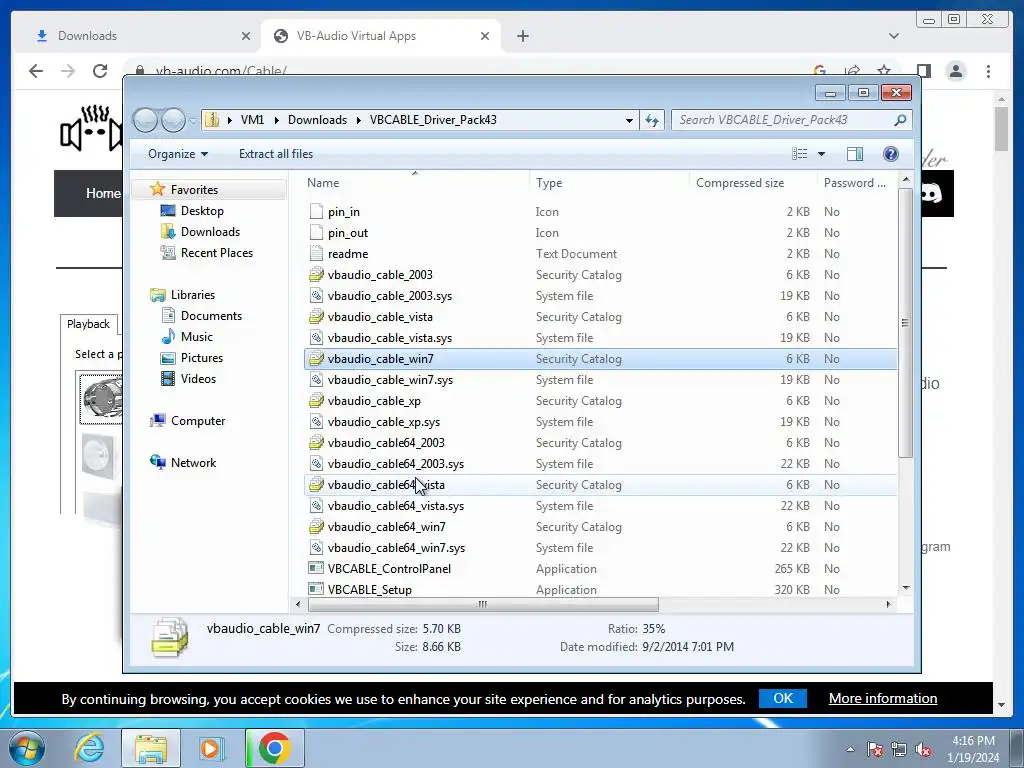Click the change view icon

(799, 154)
